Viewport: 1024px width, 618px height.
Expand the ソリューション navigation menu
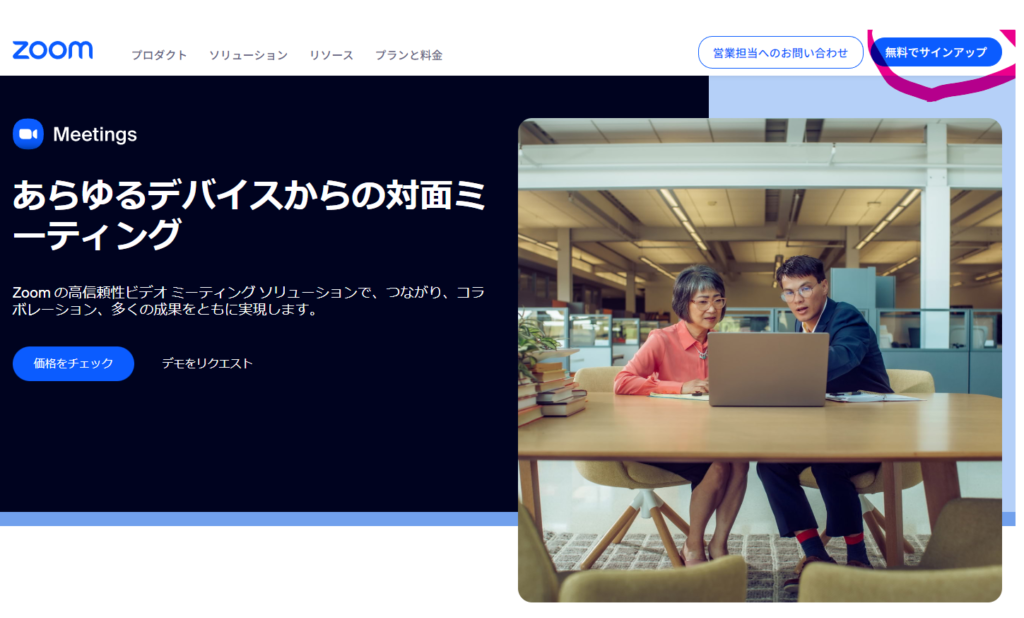(248, 55)
